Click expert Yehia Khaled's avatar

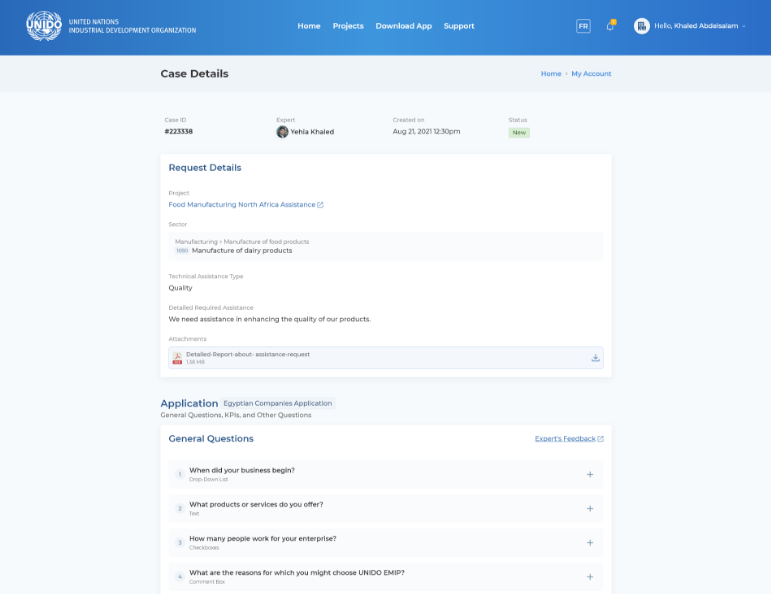[x=282, y=132]
